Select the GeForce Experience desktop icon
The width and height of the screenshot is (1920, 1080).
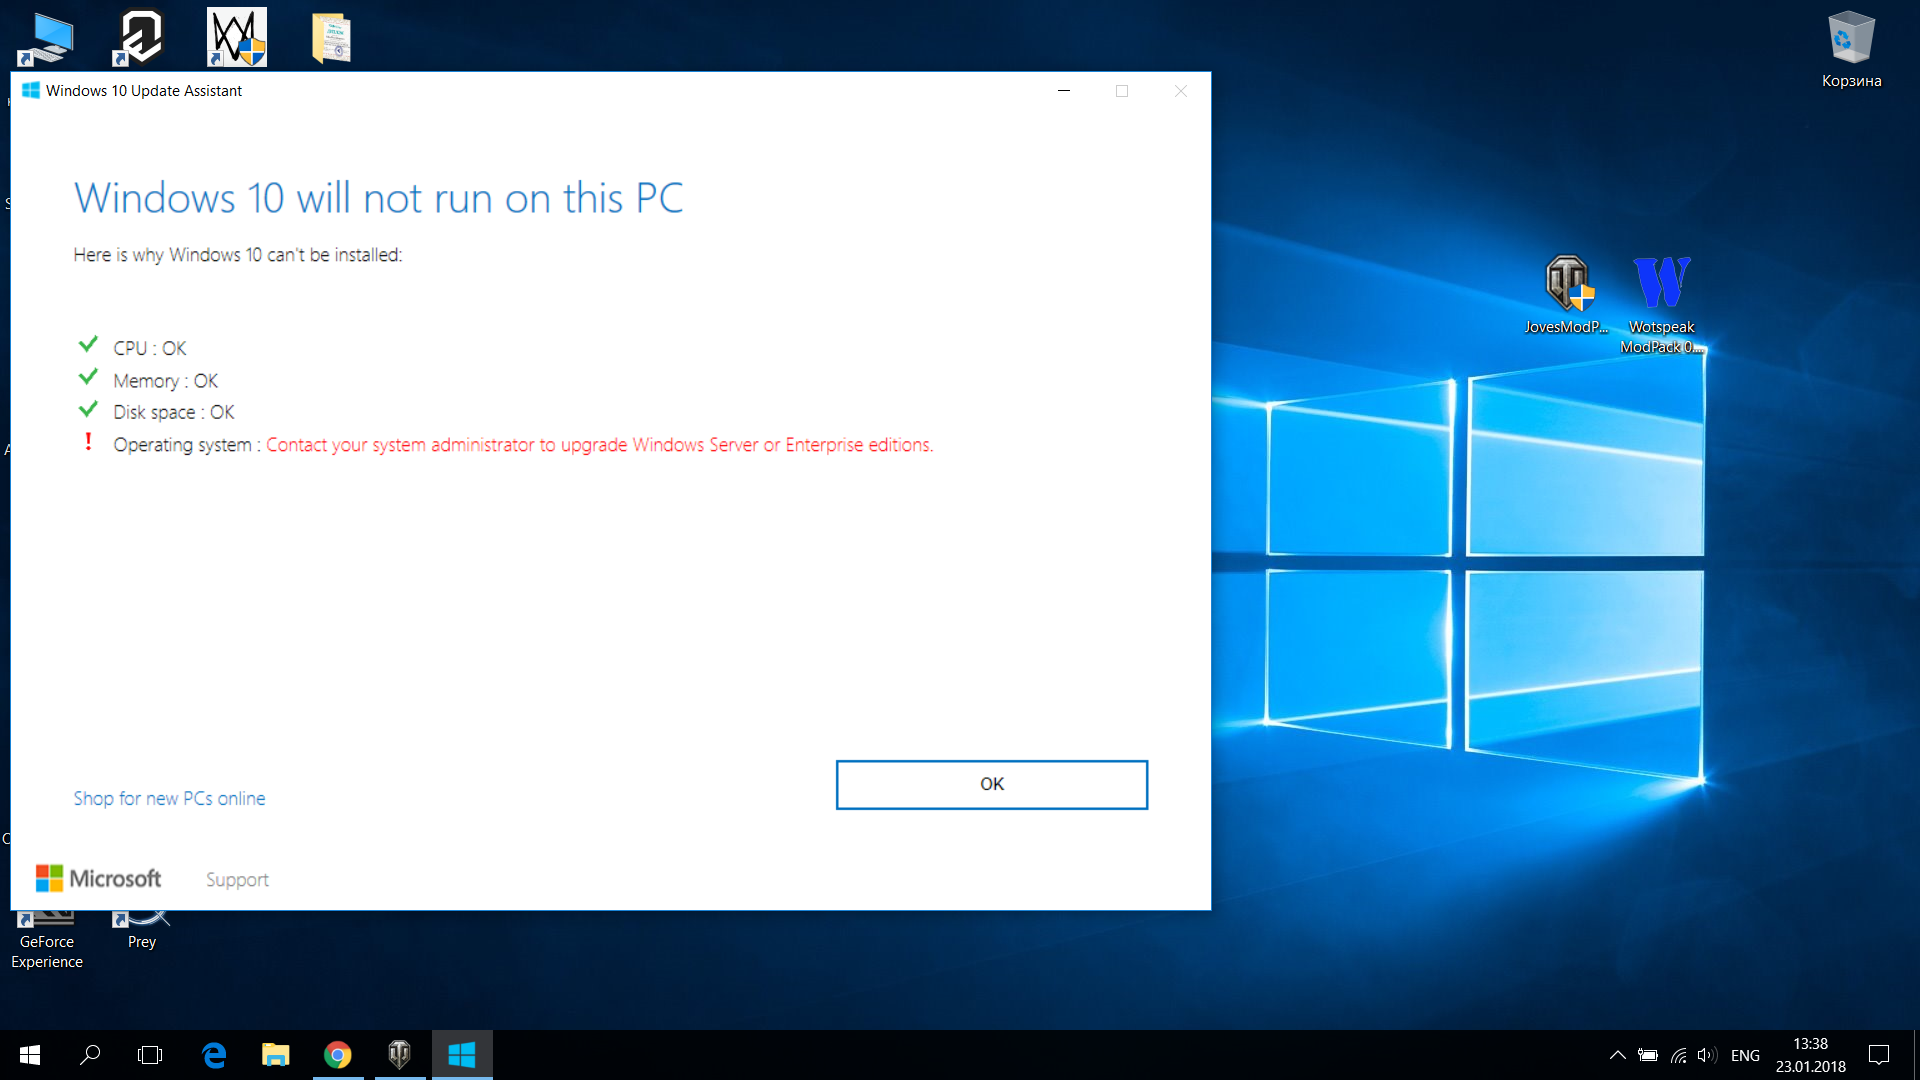click(x=47, y=940)
